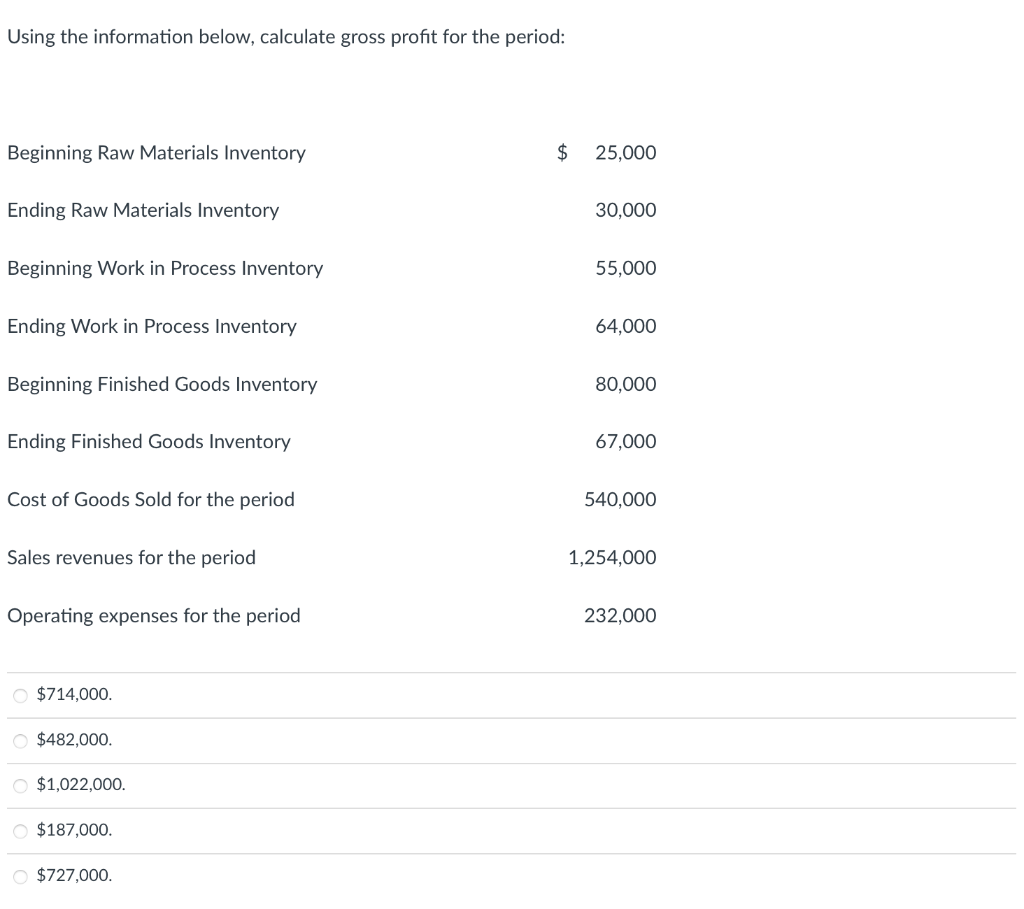Click the radio circle beside $727,000
The width and height of the screenshot is (1024, 909).
click(x=20, y=874)
